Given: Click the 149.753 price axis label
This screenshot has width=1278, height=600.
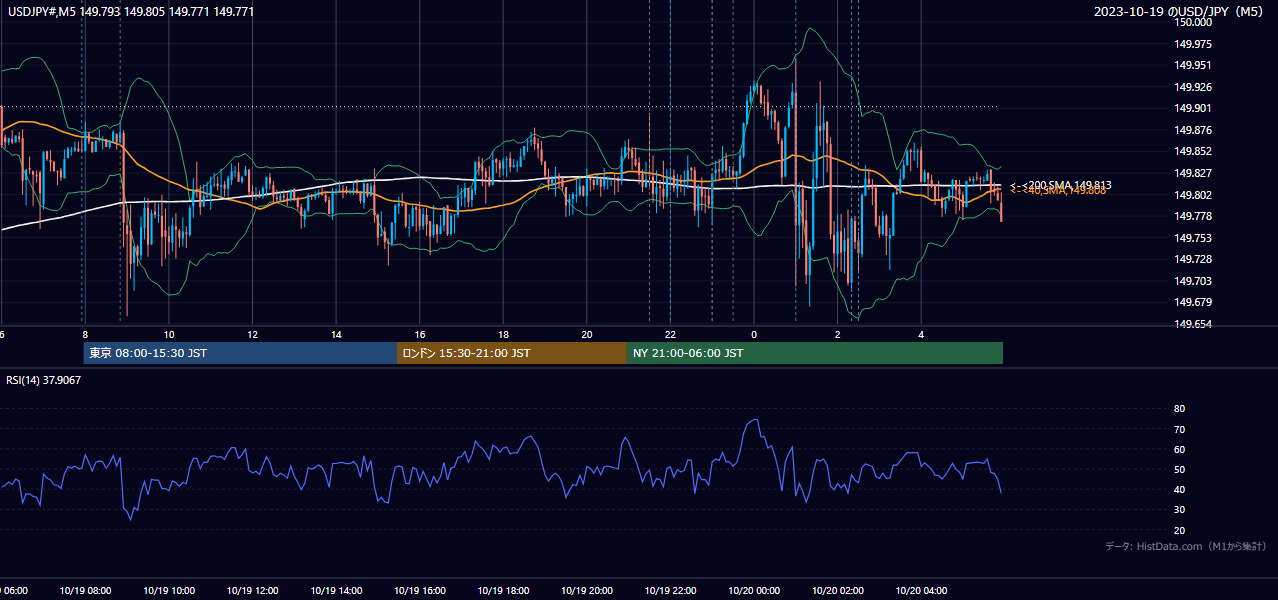Looking at the screenshot, I should [1193, 238].
